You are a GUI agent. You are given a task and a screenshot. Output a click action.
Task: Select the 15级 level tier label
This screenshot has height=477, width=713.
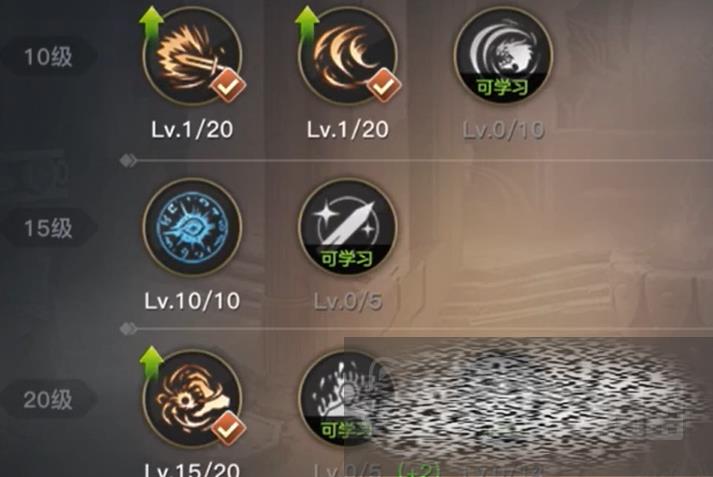click(x=48, y=228)
